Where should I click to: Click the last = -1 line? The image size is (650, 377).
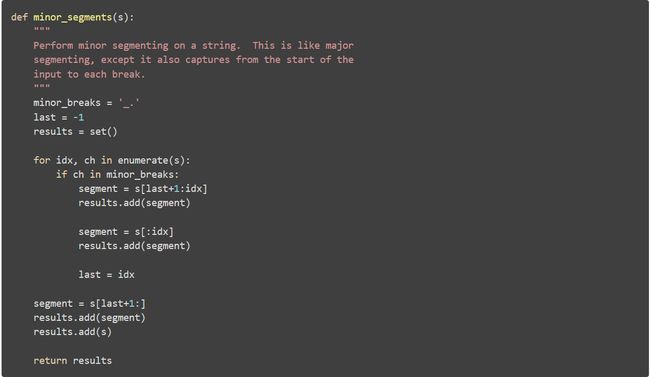click(58, 117)
